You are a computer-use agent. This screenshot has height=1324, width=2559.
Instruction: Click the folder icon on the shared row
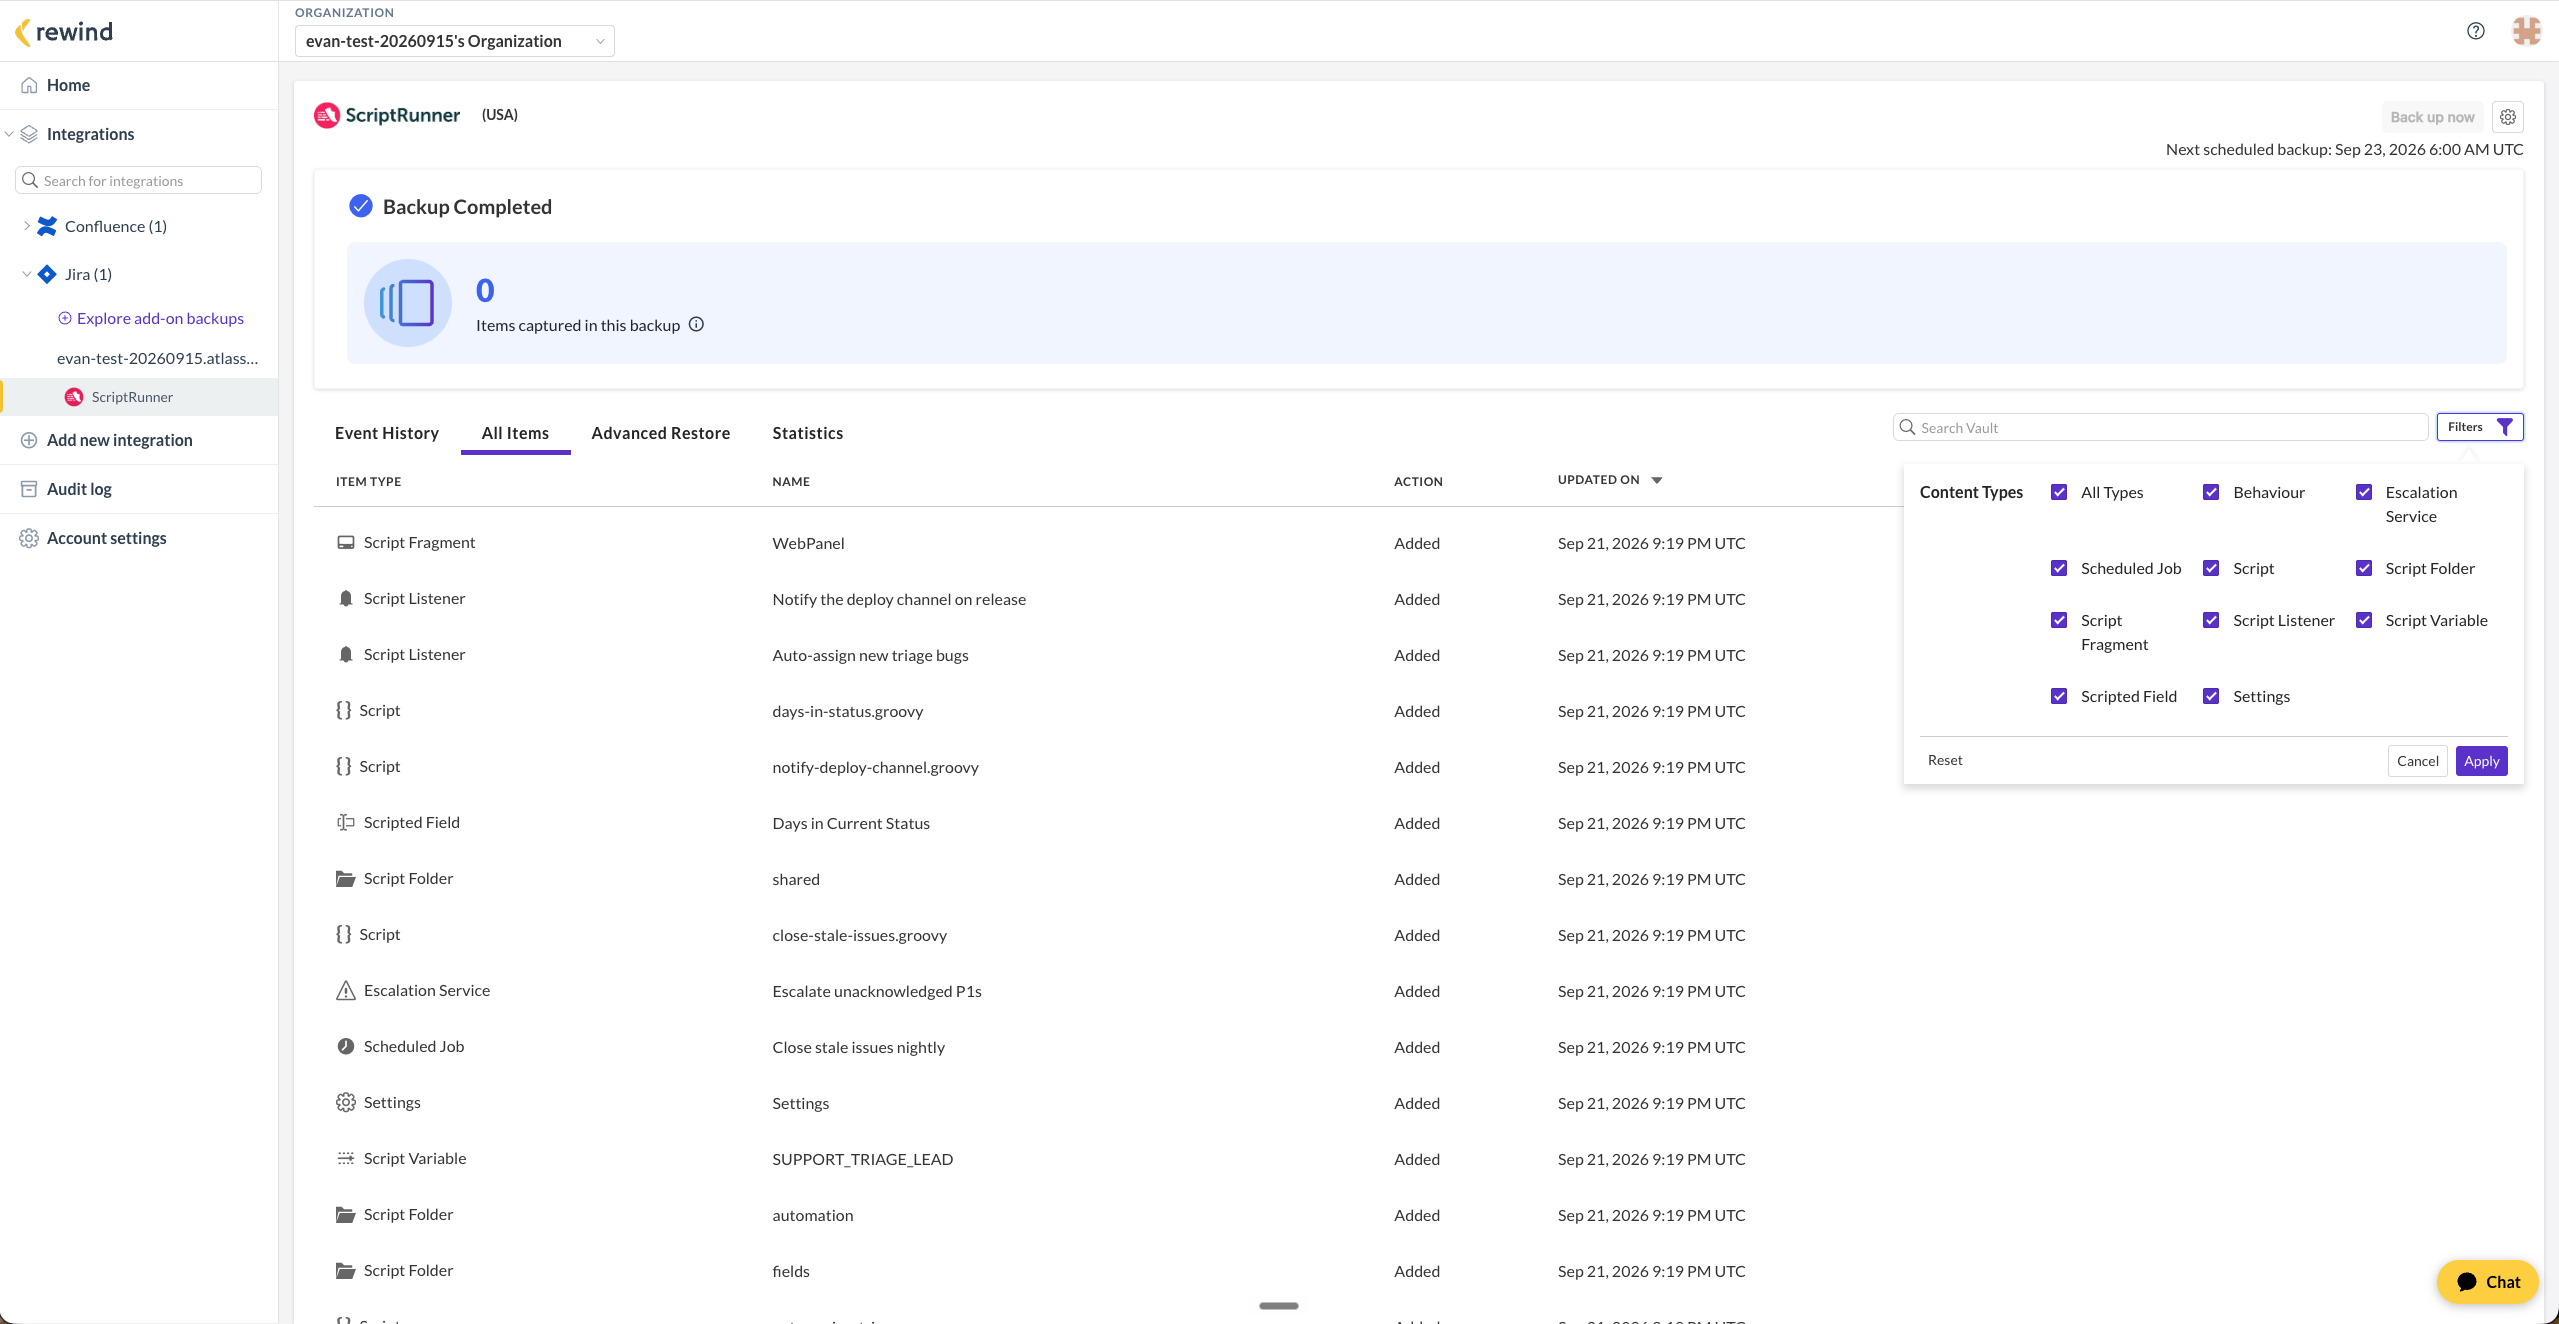click(345, 878)
